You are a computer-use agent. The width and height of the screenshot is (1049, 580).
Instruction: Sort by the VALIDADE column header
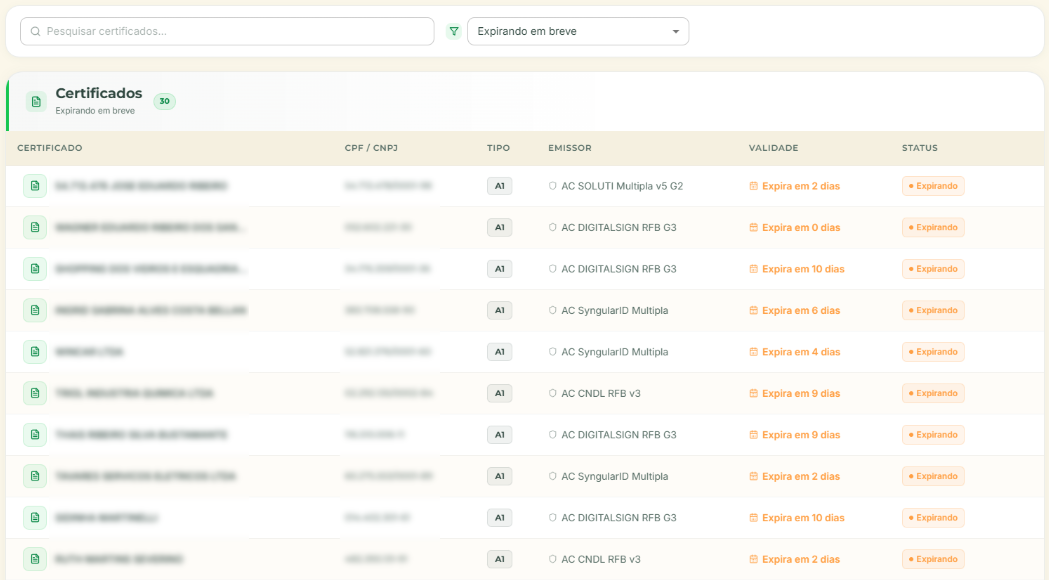coord(773,148)
